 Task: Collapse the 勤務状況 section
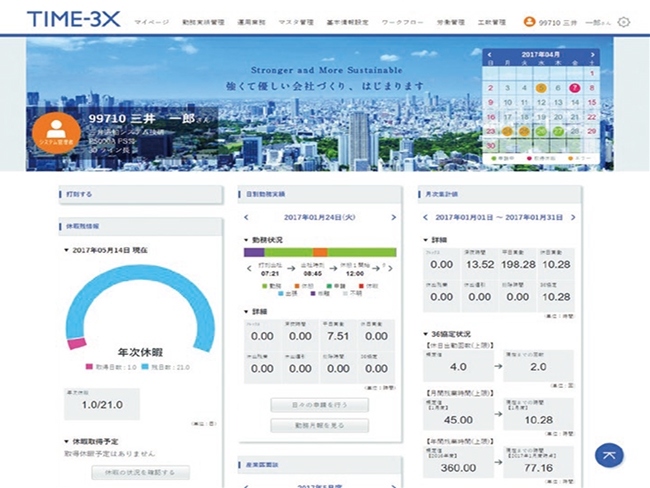[x=246, y=240]
